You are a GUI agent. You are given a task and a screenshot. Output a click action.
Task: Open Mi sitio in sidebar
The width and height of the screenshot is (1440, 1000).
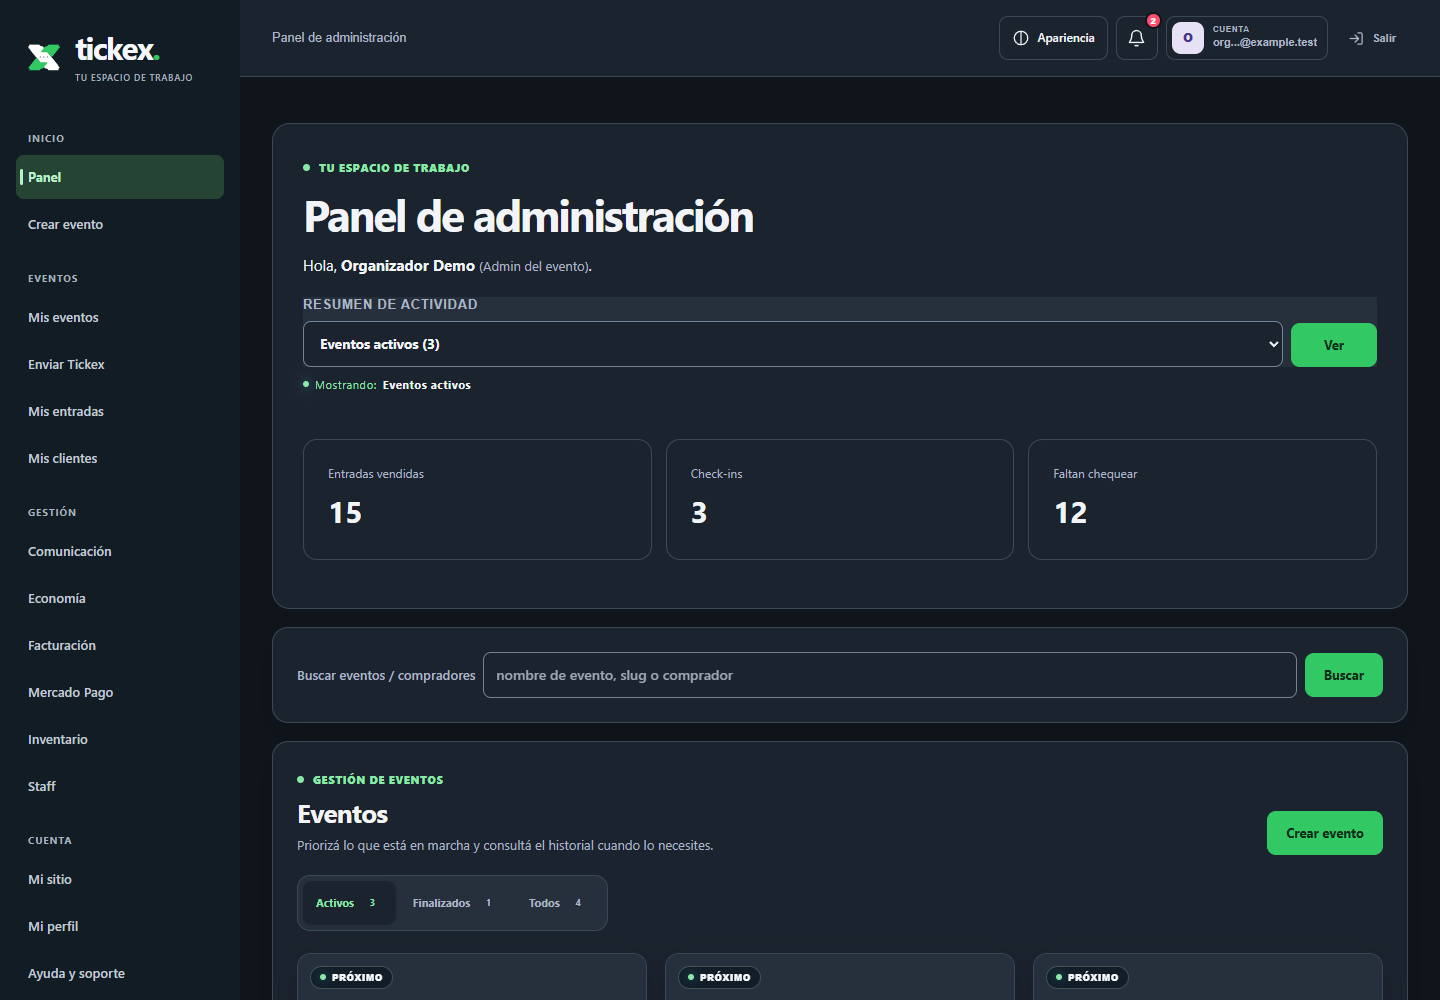(120, 879)
